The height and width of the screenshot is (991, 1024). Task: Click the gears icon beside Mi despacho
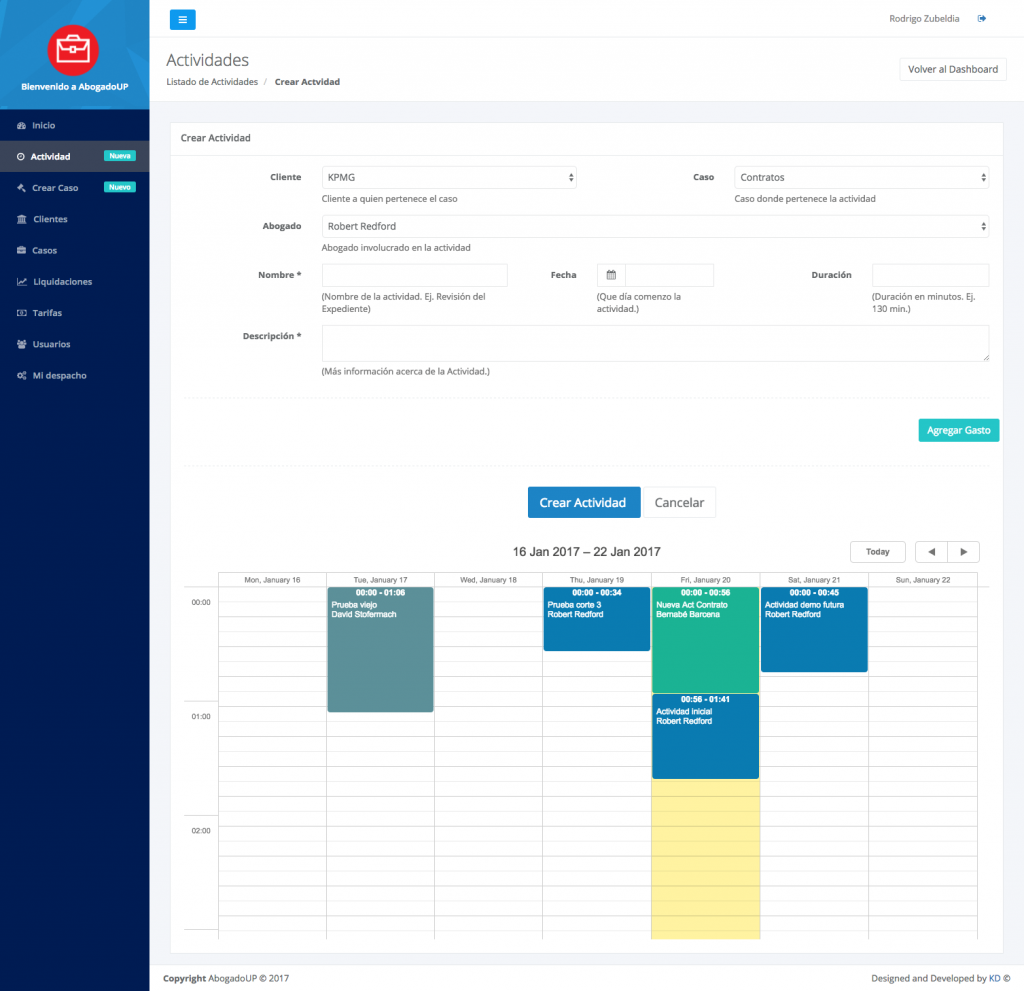coord(22,376)
